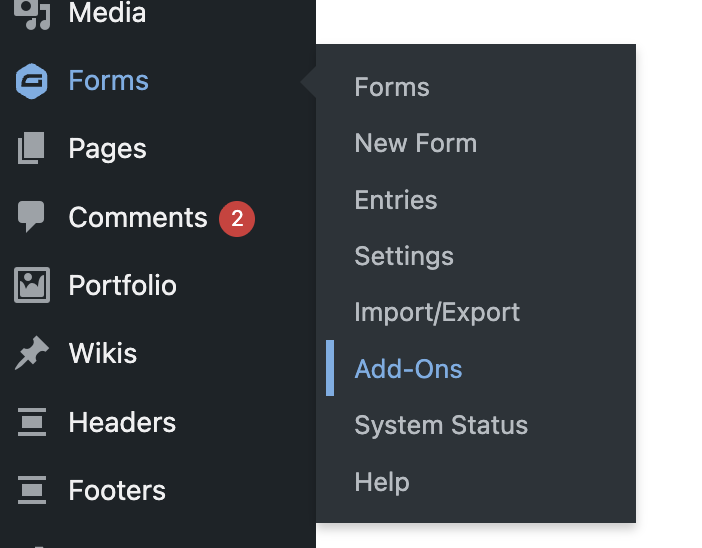
Task: Click the Media icon in the sidebar
Action: pos(32,14)
